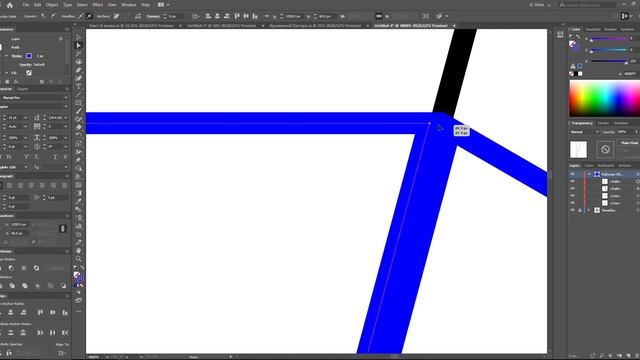
Task: Open the Edit menu
Action: tap(37, 5)
